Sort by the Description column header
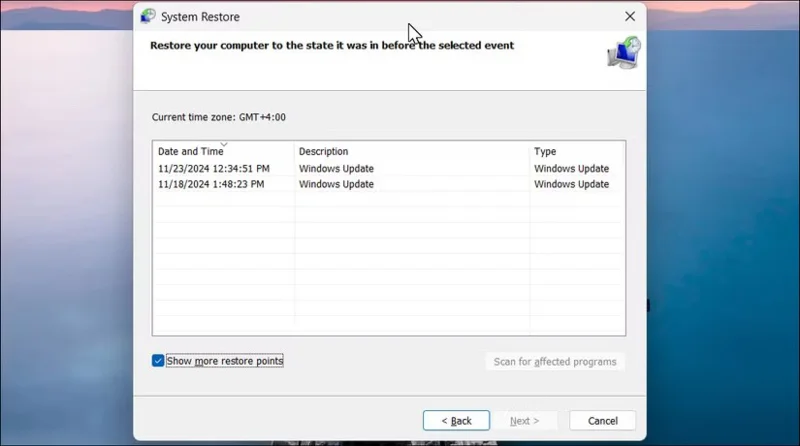Image resolution: width=800 pixels, height=446 pixels. 324,152
